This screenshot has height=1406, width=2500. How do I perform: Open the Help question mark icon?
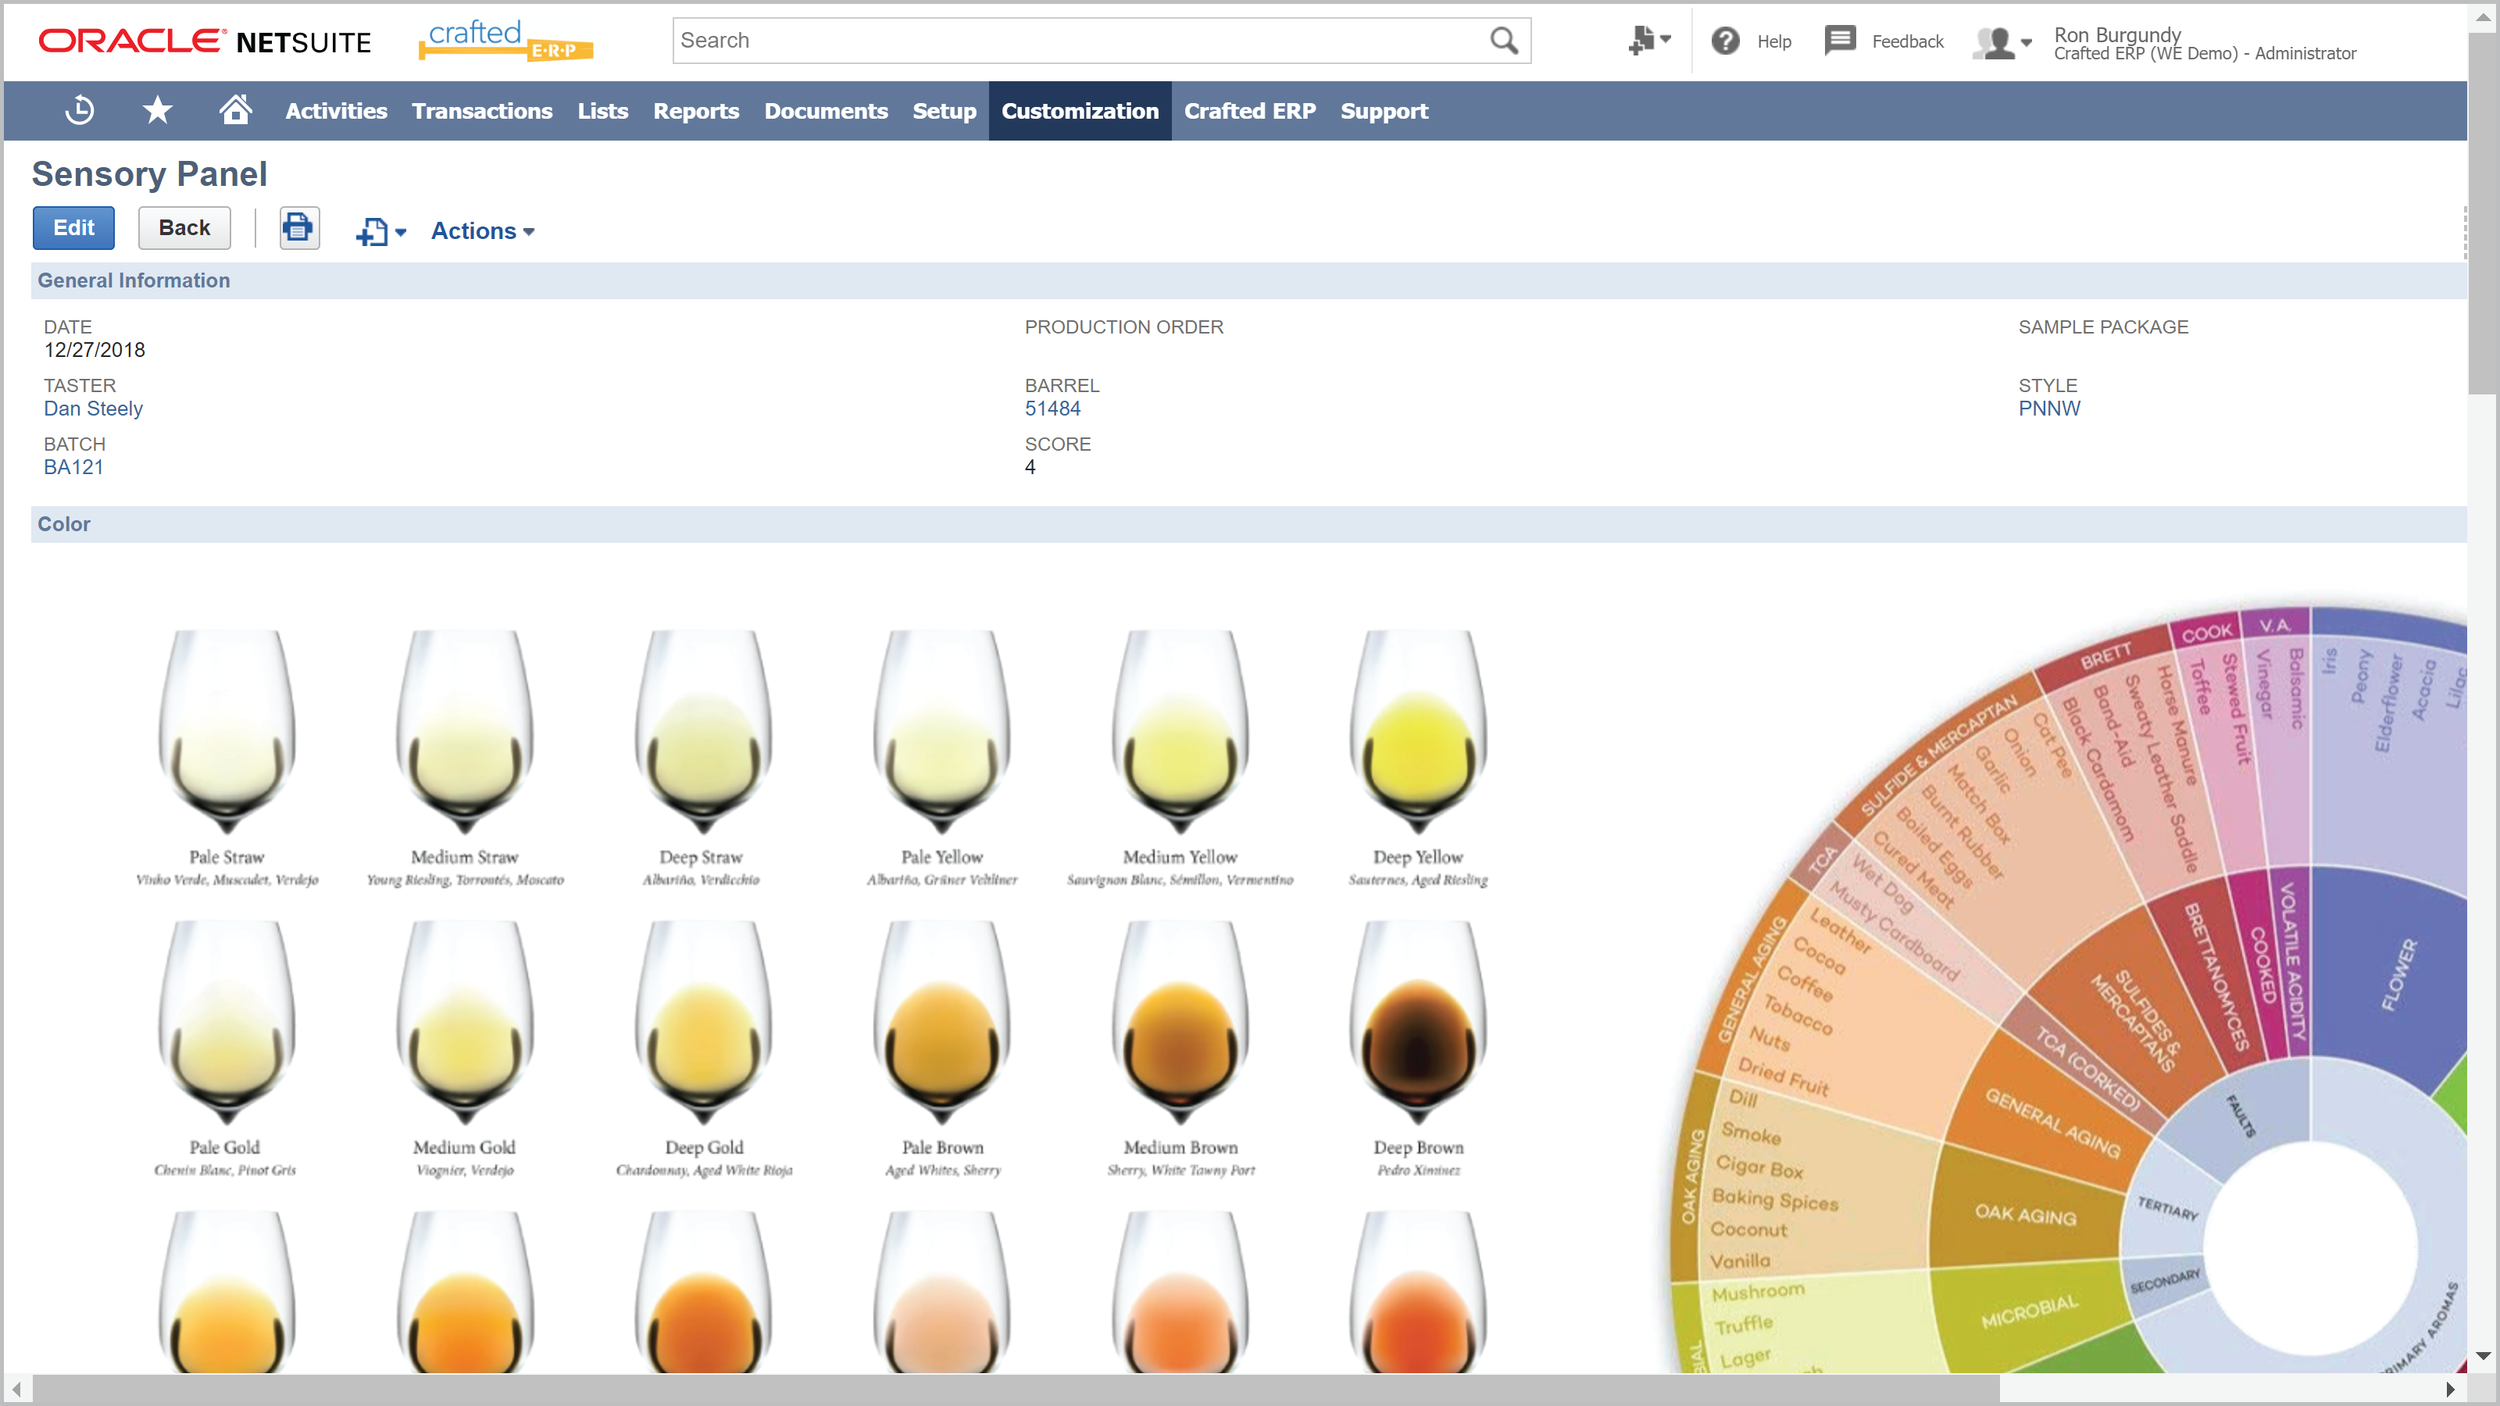point(1725,41)
